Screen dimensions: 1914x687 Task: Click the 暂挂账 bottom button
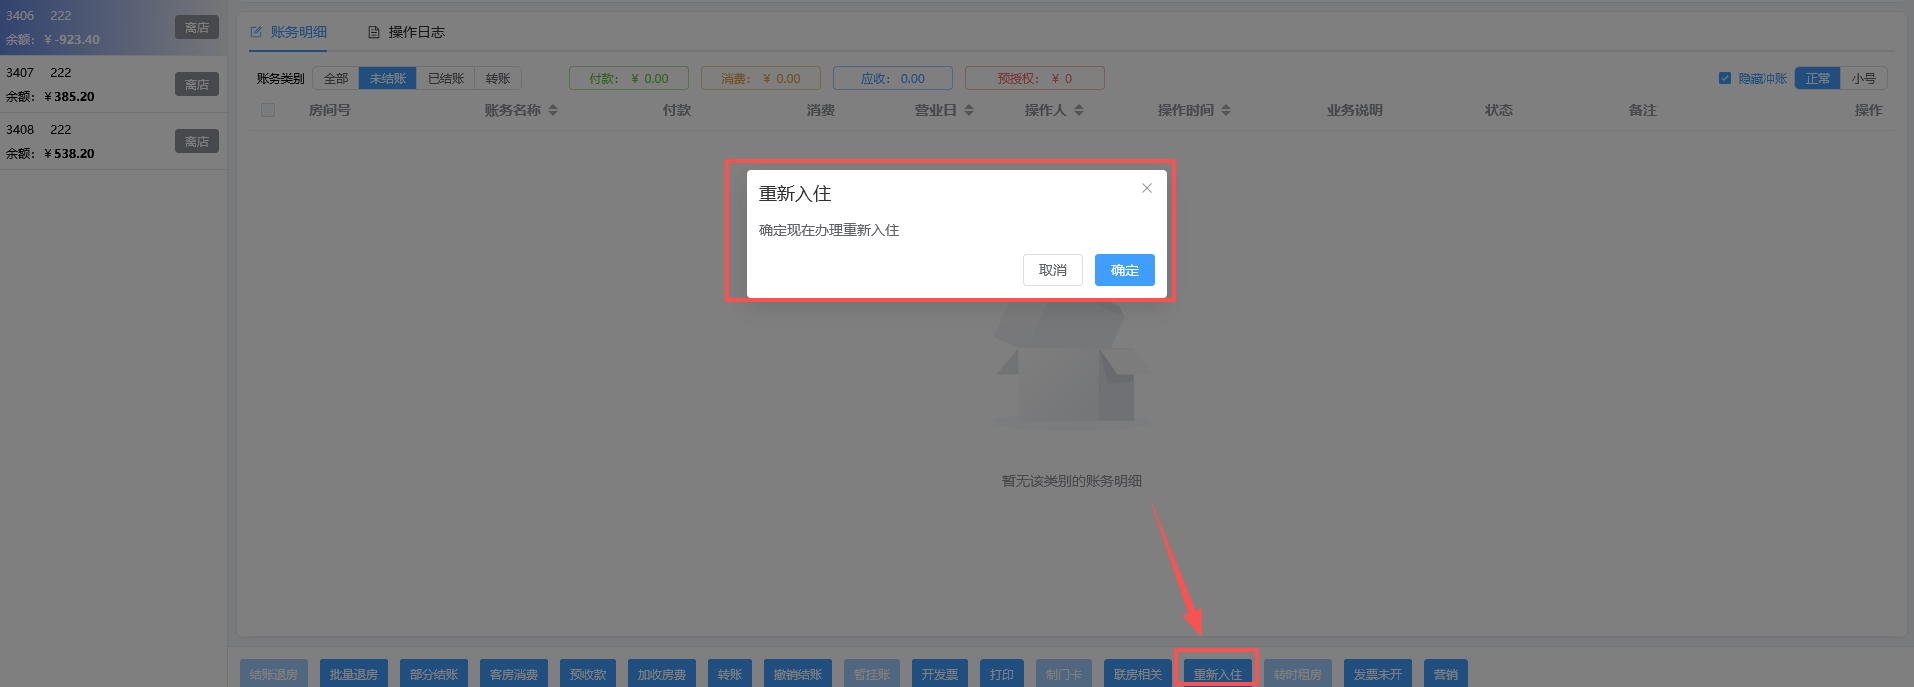pyautogui.click(x=872, y=674)
